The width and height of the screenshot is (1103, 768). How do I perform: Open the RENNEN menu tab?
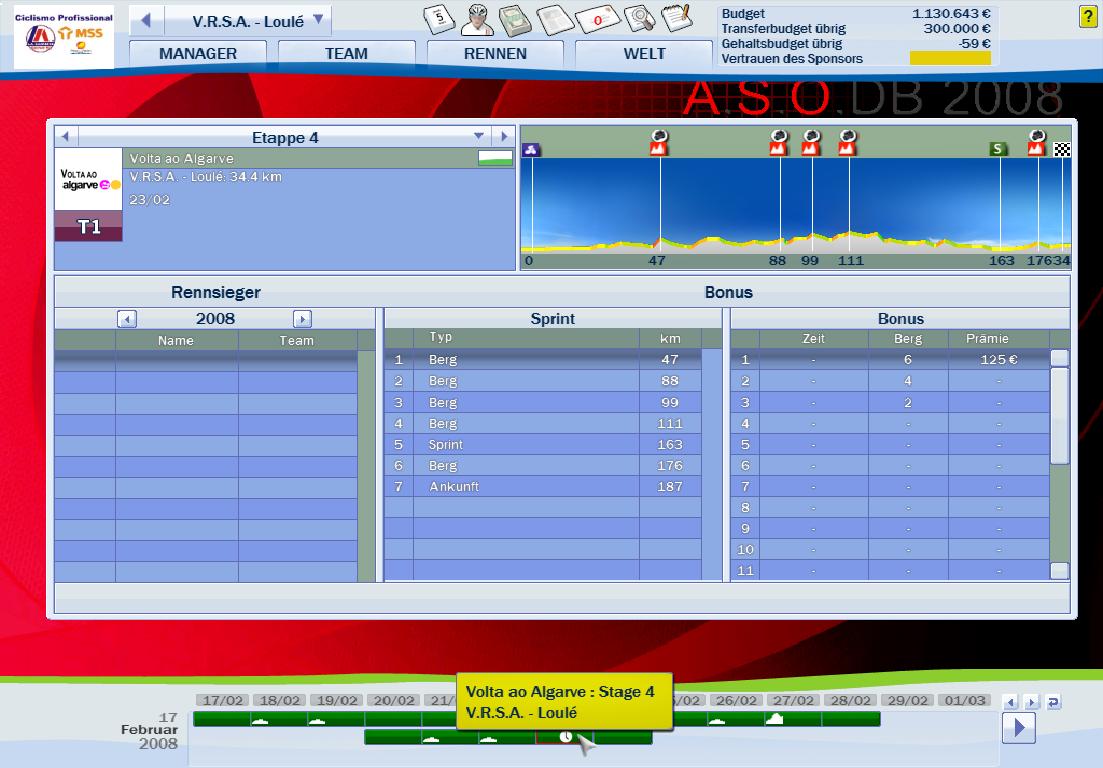tap(495, 54)
